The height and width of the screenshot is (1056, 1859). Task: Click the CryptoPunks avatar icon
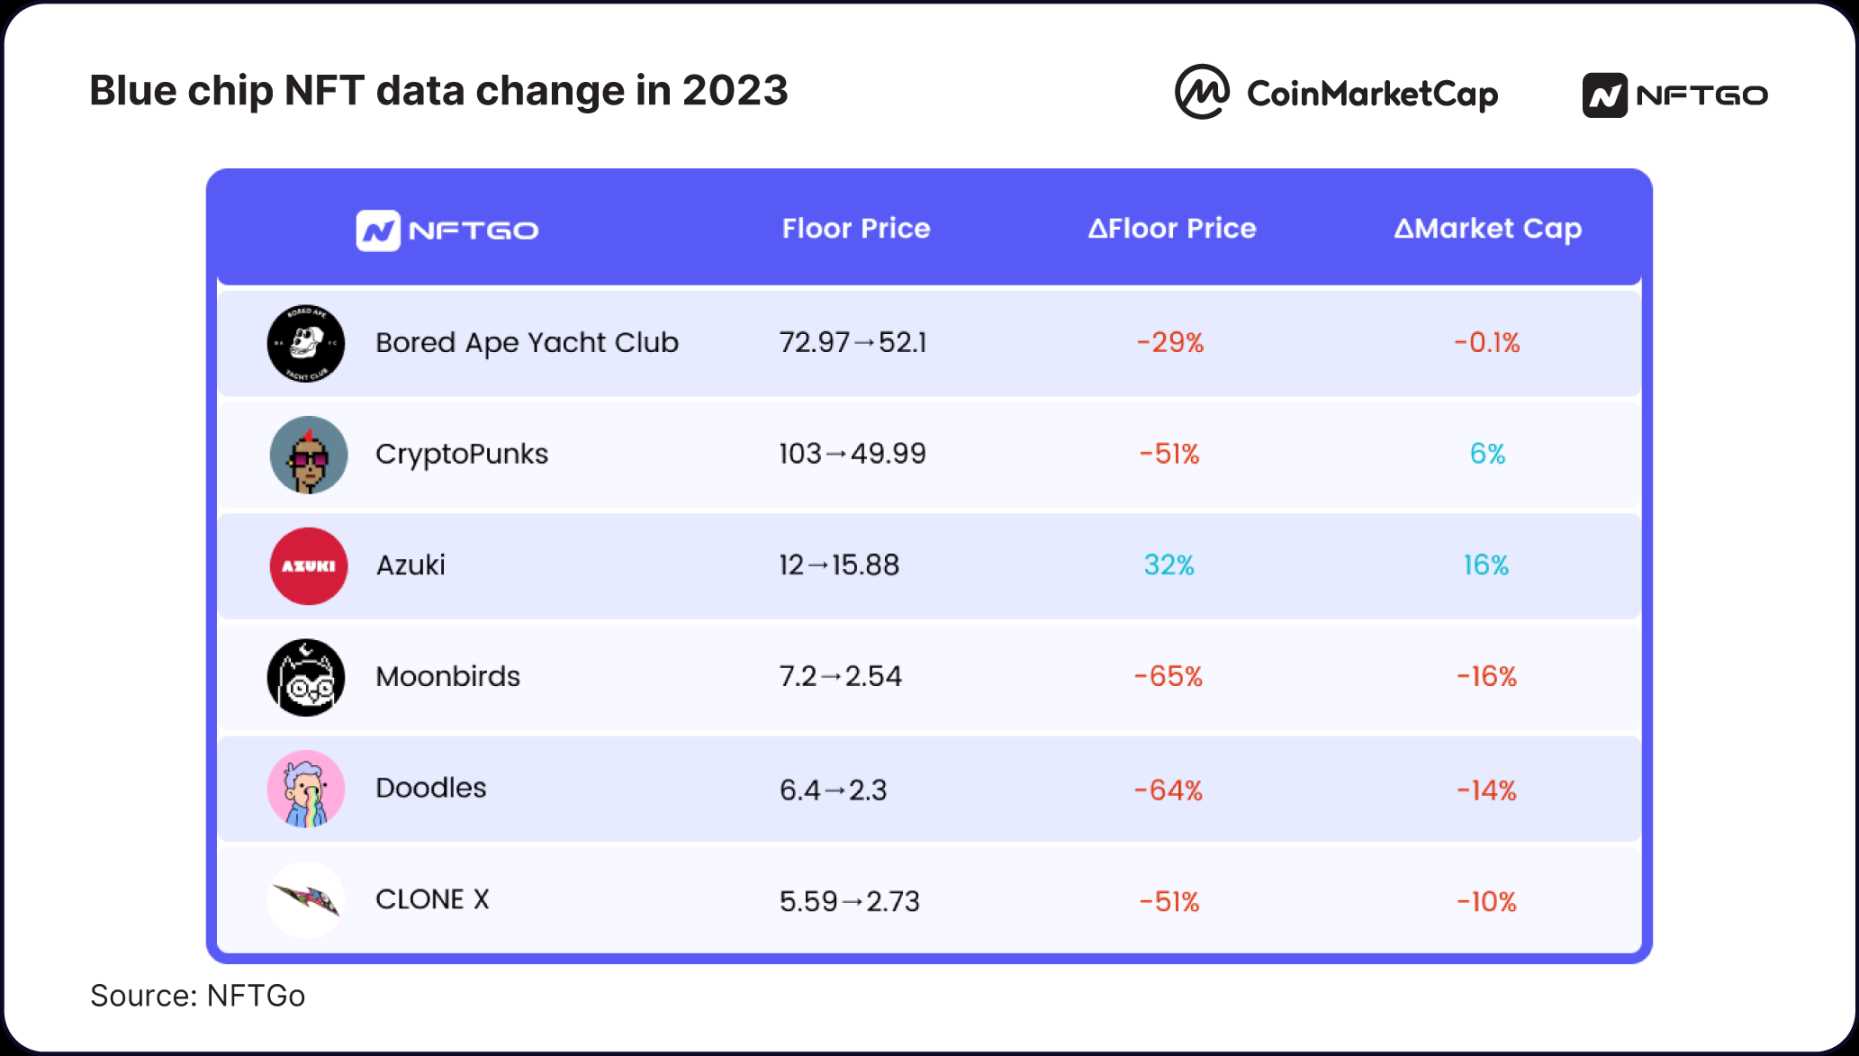coord(308,455)
